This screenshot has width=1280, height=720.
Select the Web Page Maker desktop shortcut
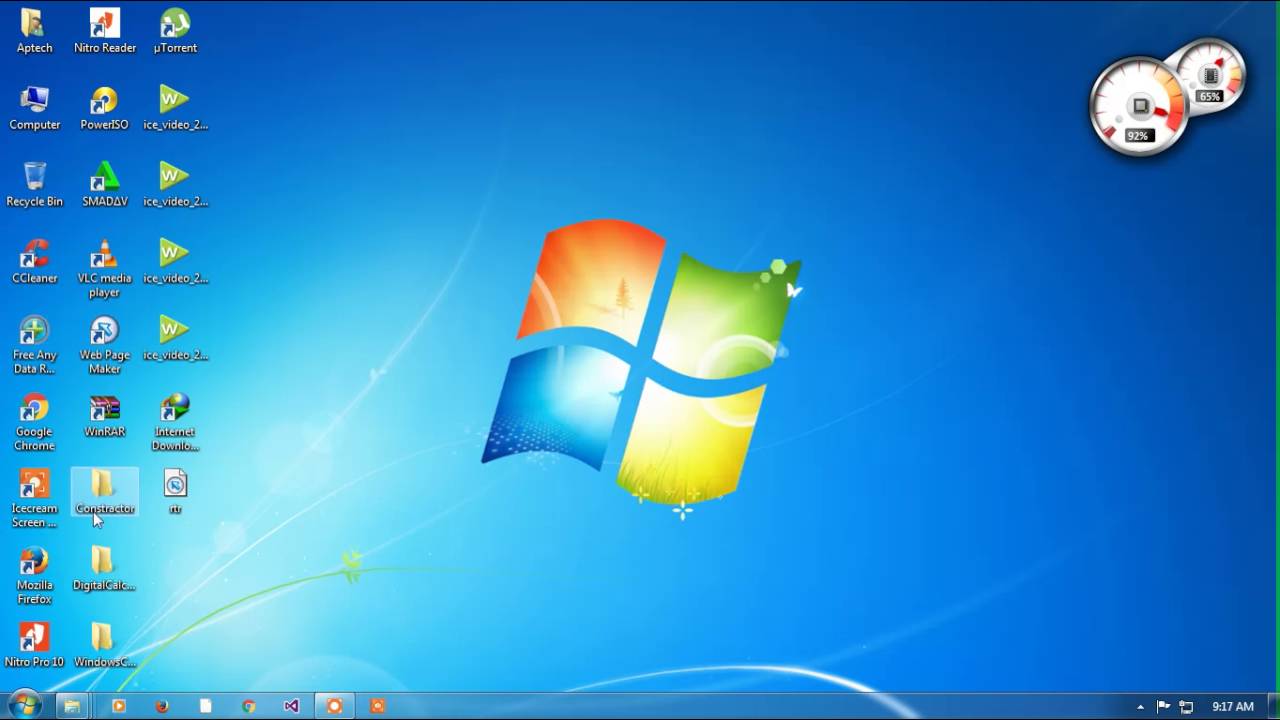tap(105, 345)
